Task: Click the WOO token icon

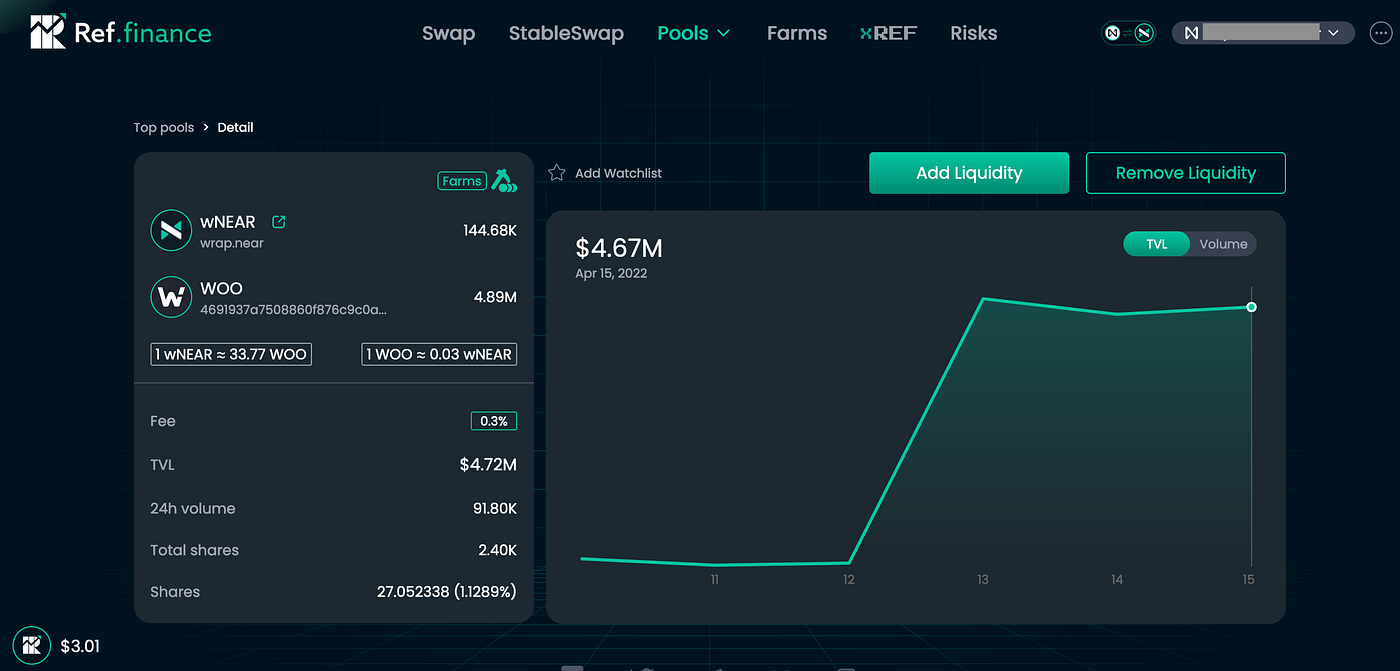Action: [x=171, y=297]
